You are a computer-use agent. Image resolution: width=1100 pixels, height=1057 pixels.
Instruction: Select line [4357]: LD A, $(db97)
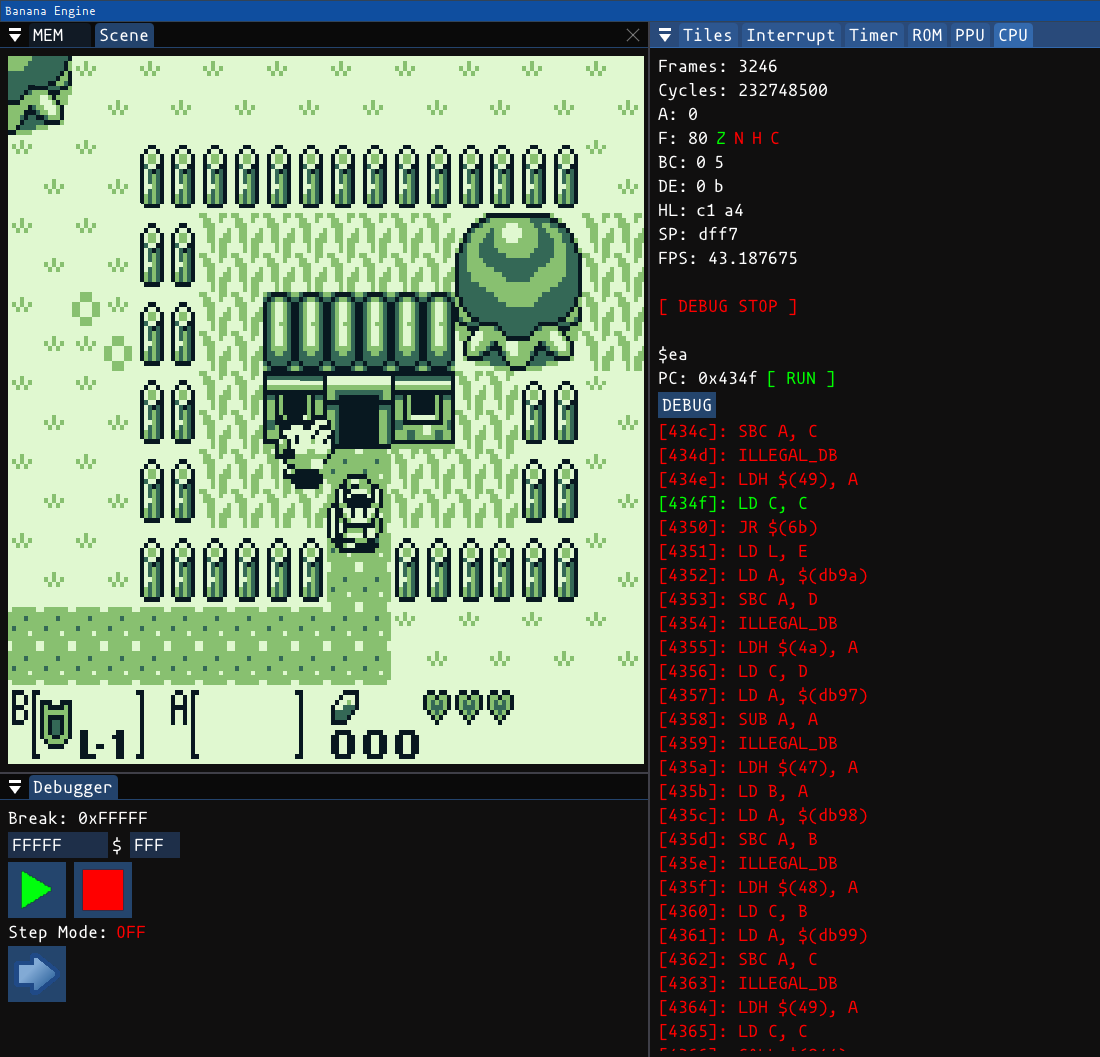click(x=763, y=695)
